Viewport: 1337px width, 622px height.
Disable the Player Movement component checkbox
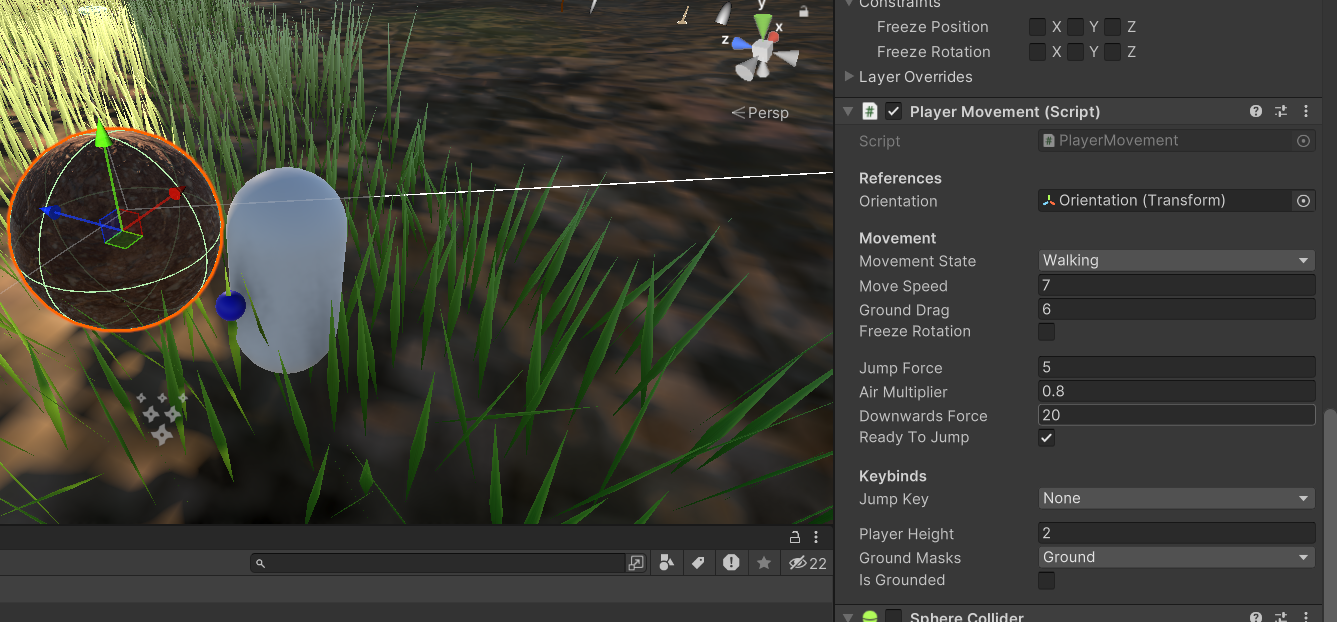894,112
